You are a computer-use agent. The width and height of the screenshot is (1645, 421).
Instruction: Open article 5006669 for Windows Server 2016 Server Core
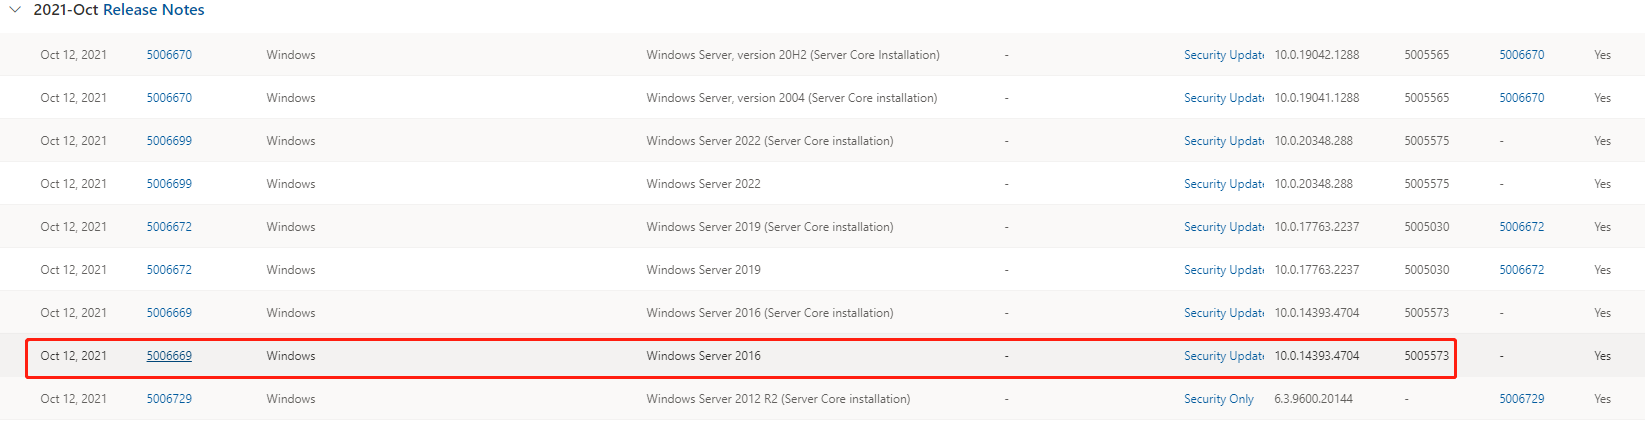(x=169, y=313)
